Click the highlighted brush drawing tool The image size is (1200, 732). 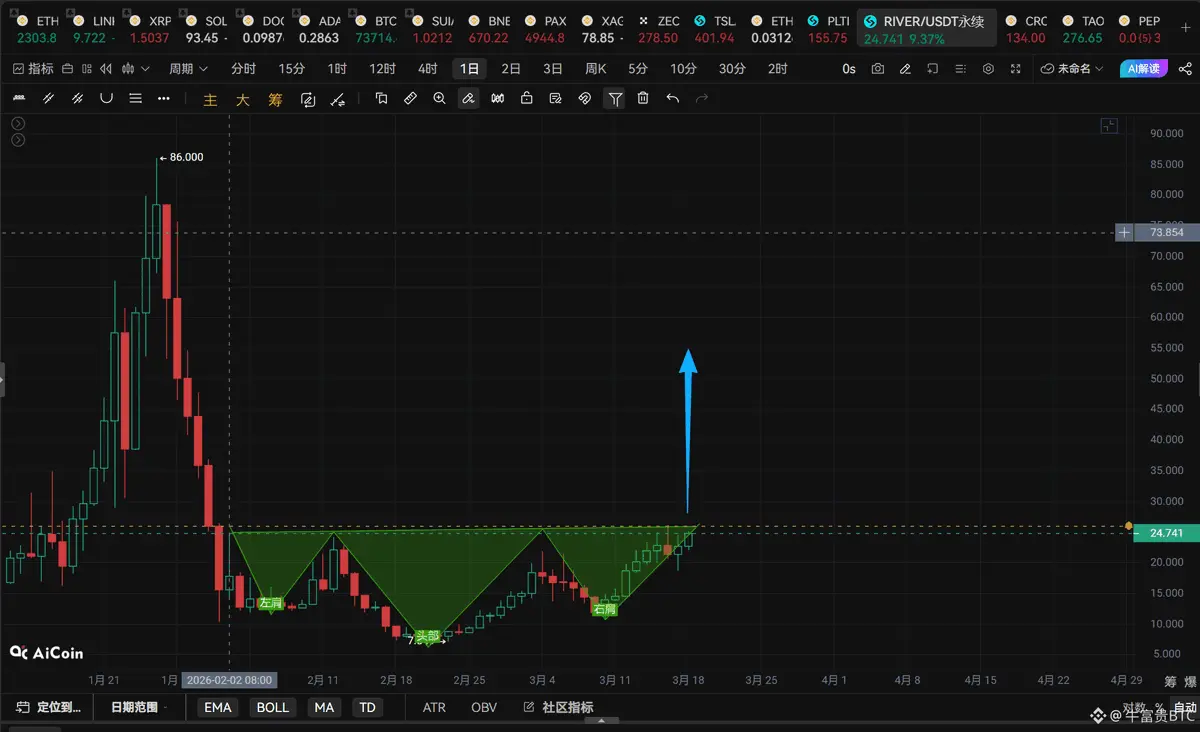pos(468,99)
